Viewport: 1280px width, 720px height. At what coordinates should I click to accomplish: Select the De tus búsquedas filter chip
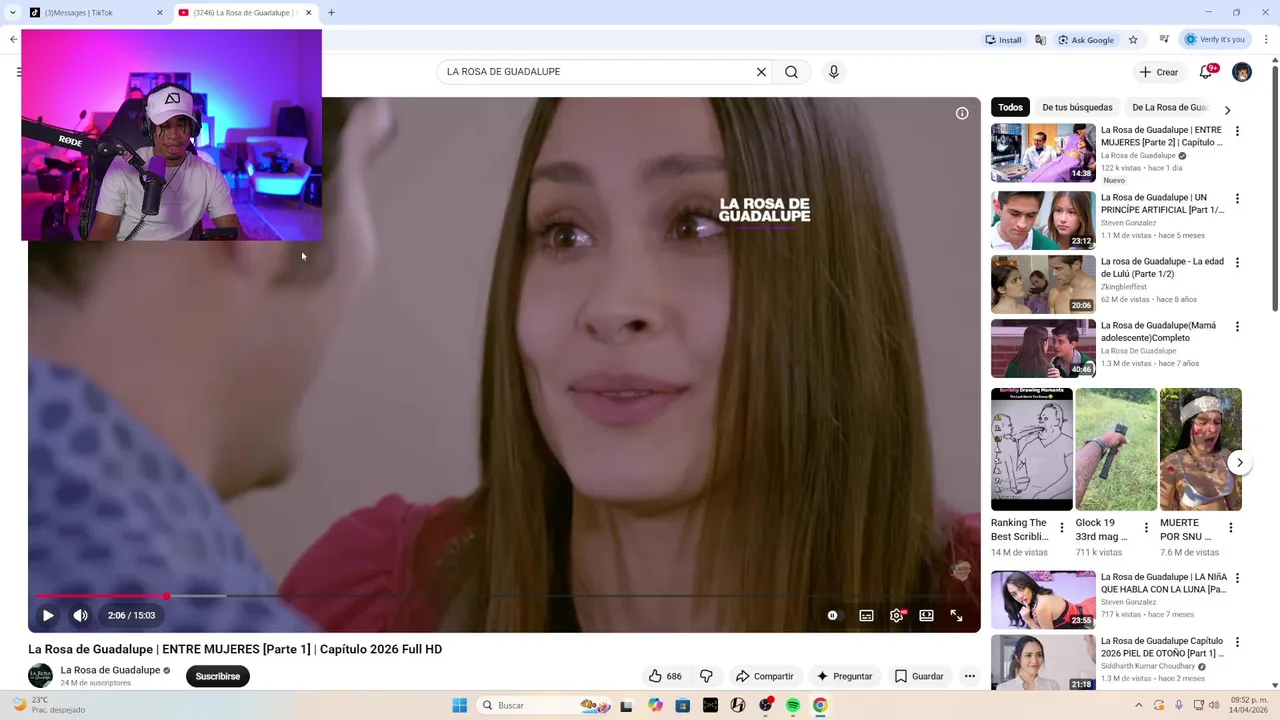[1077, 107]
